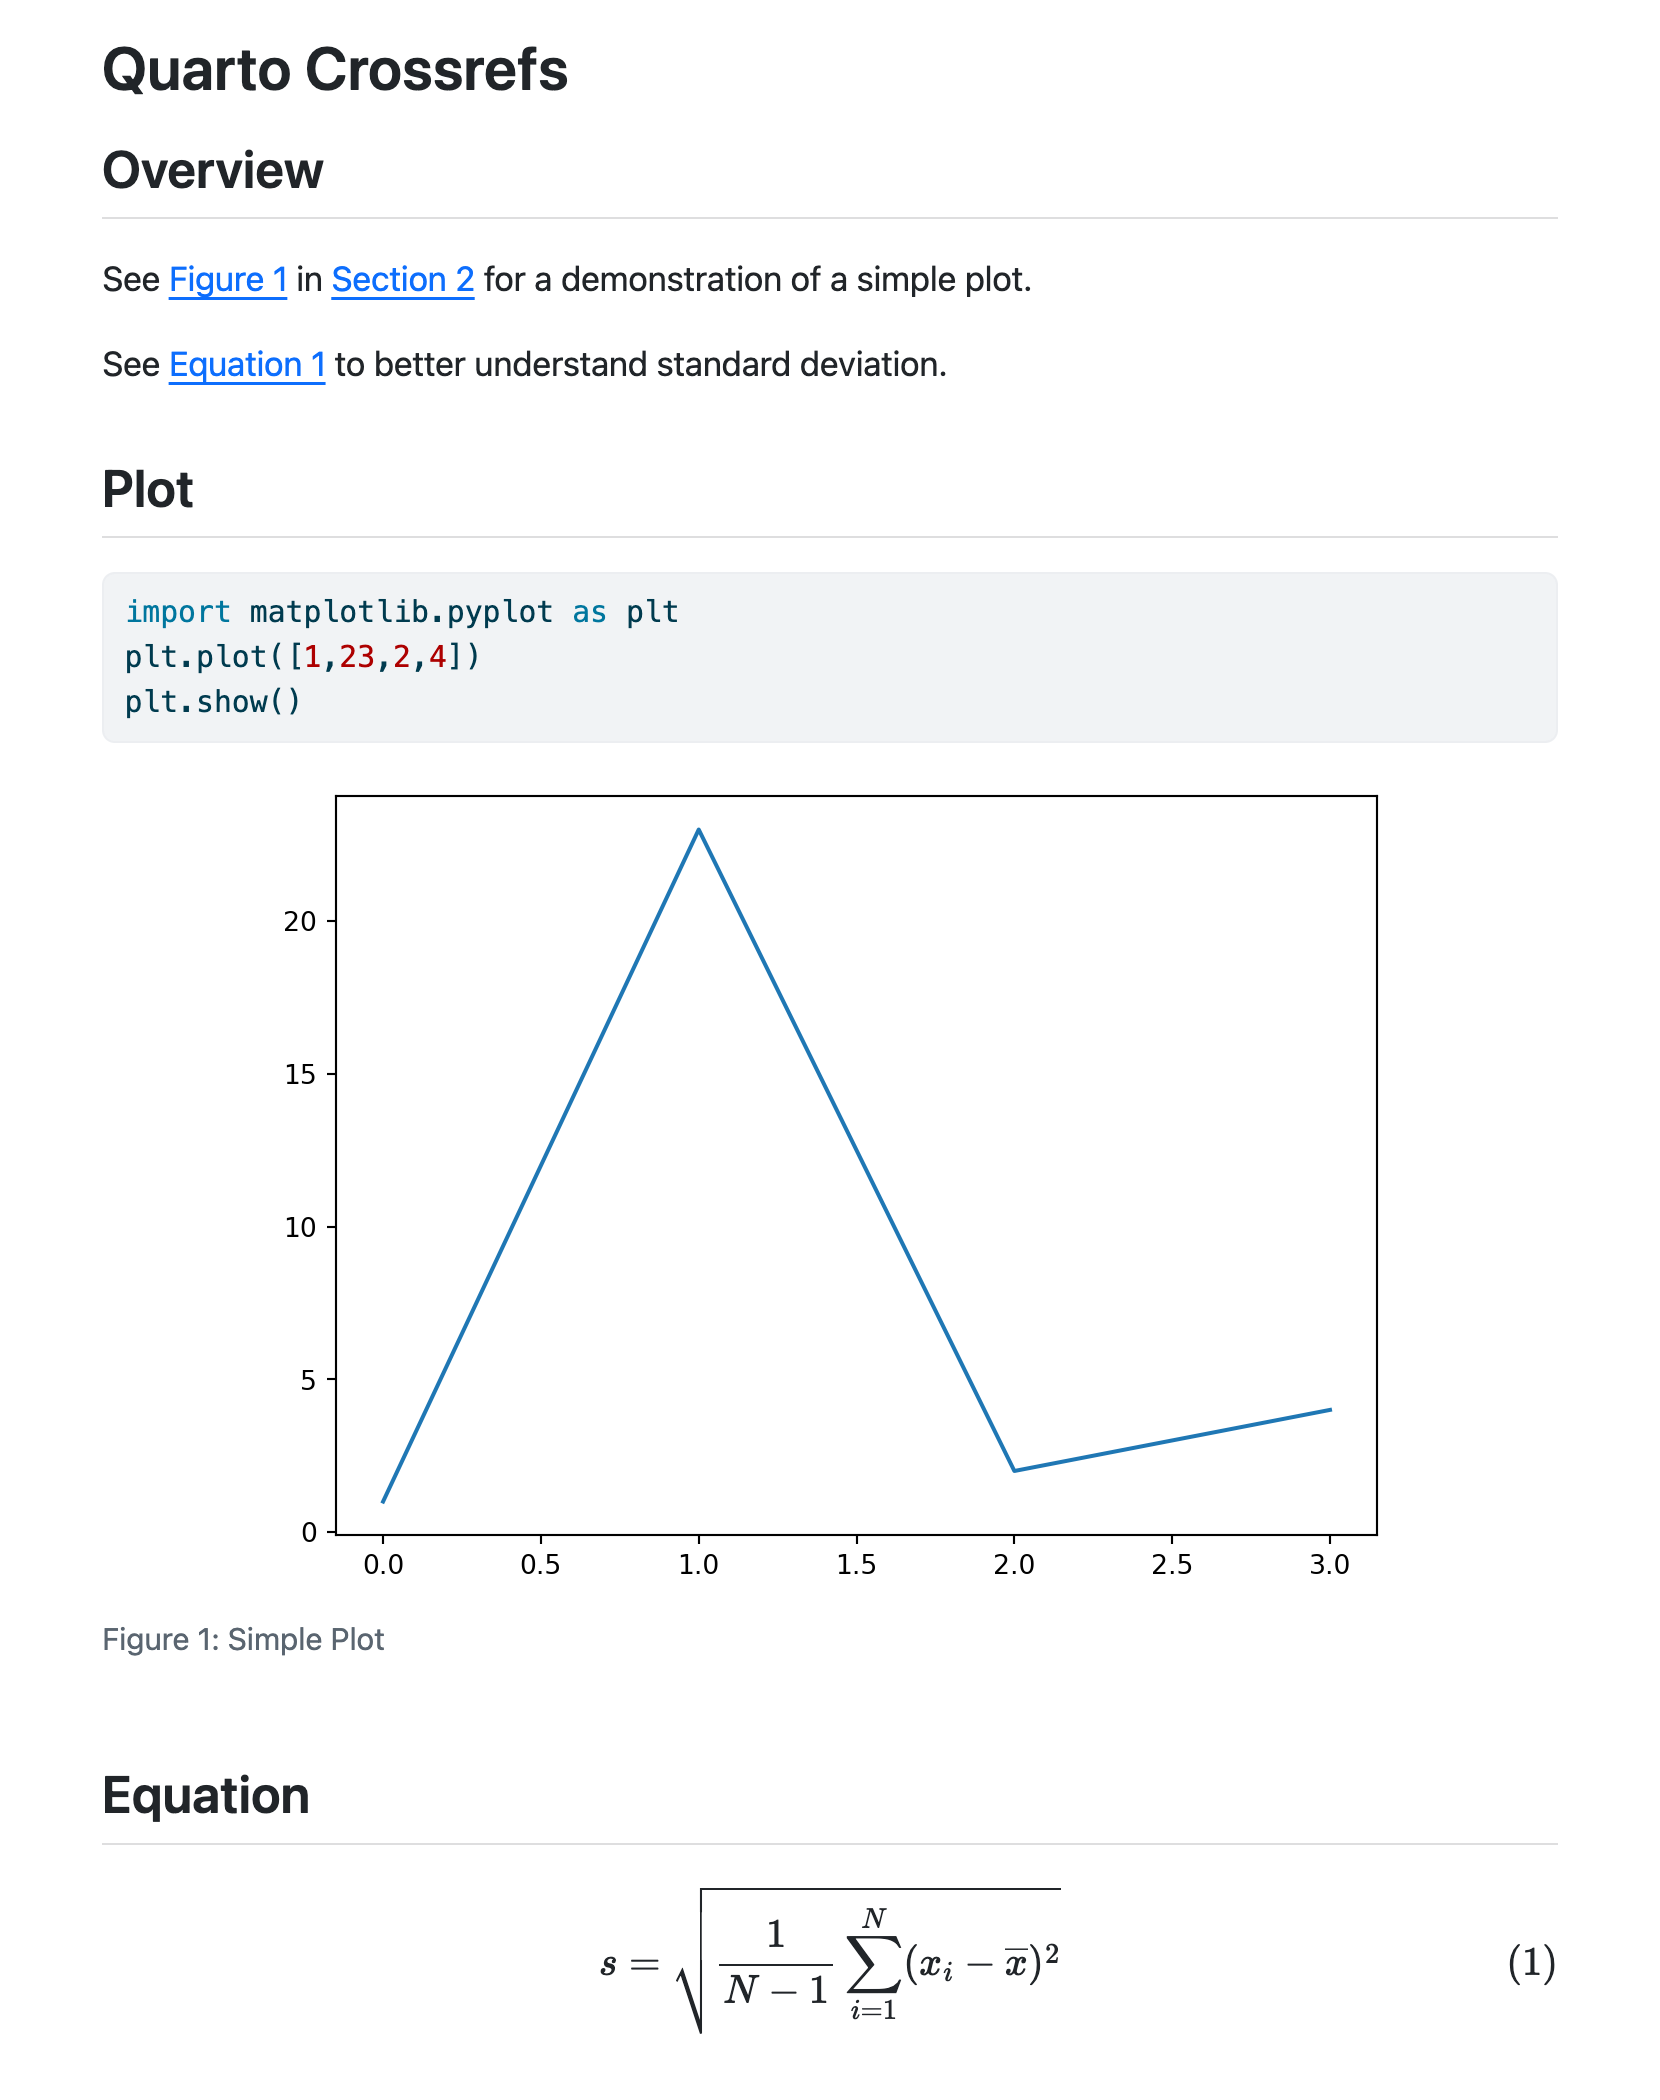The image size is (1660, 2100).
Task: Place cursor on plt.show() code line
Action: point(212,702)
